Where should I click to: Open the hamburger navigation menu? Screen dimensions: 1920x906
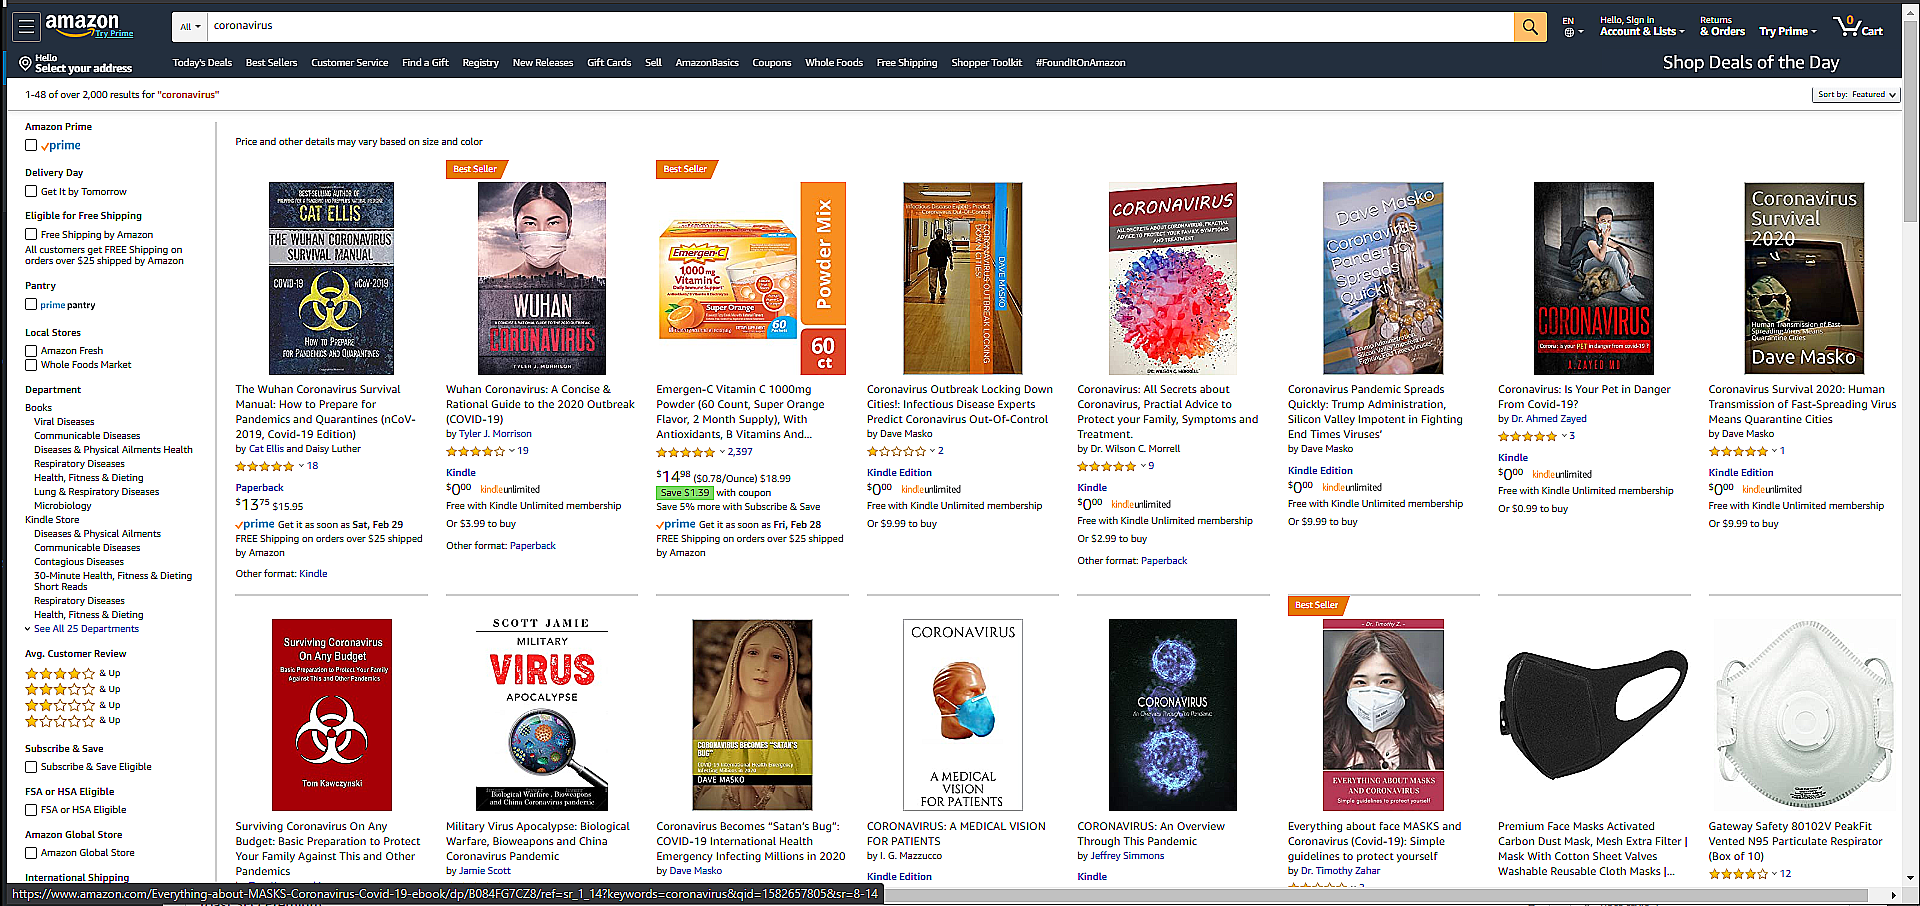[26, 26]
